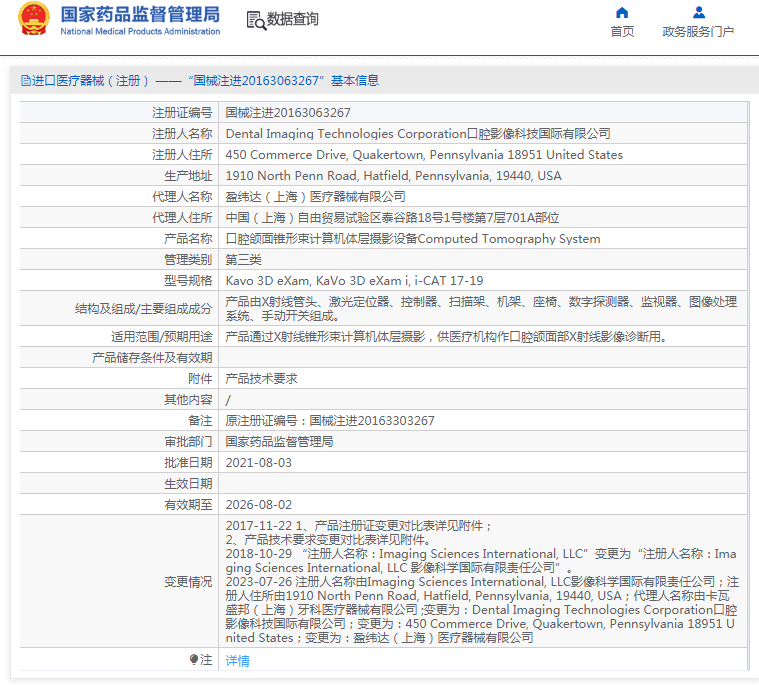759x685 pixels.
Task: Select agent name 盈纬达（上海）医疗器械有限公司
Action: pyautogui.click(x=316, y=197)
